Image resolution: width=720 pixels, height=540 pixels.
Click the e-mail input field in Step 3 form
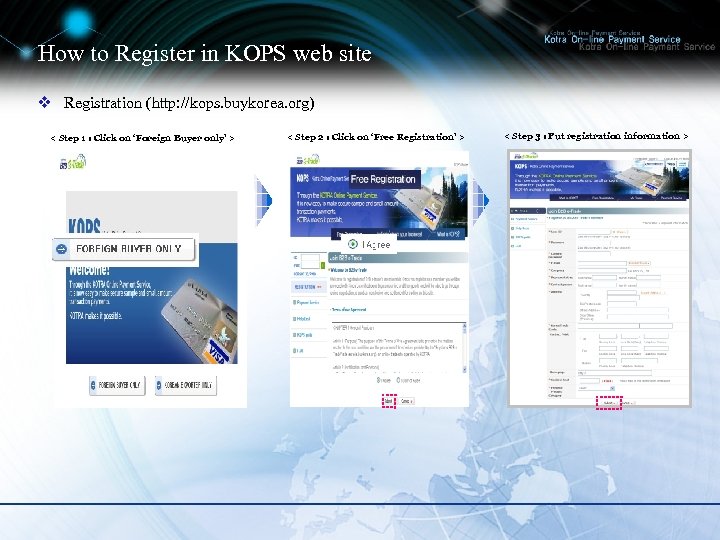point(602,263)
